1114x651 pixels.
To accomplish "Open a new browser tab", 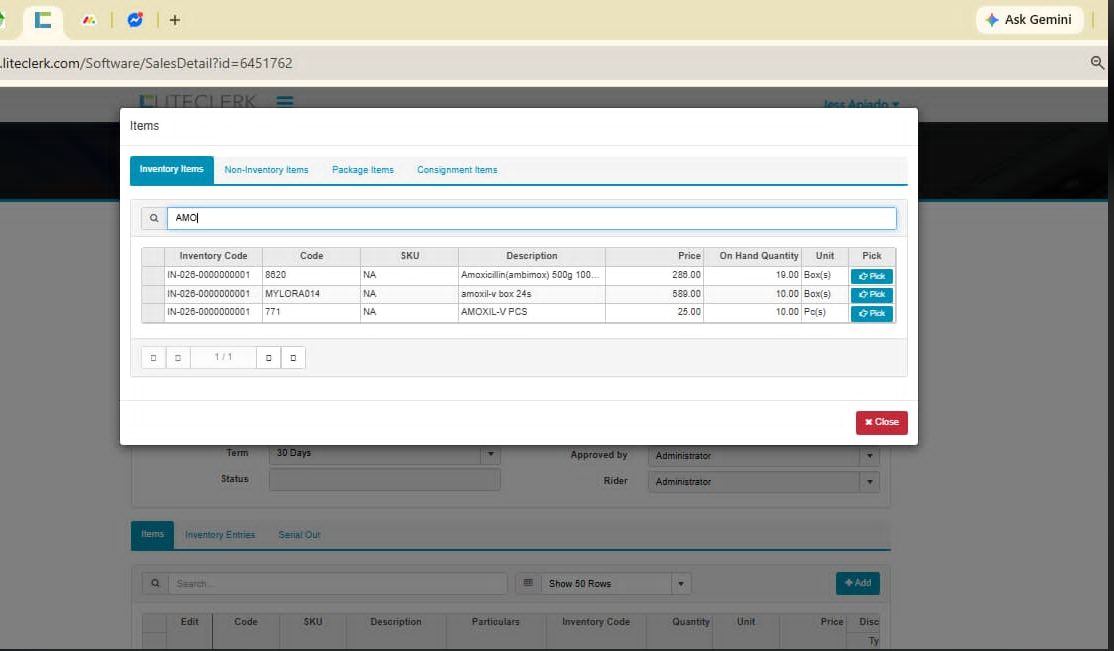I will click(175, 20).
